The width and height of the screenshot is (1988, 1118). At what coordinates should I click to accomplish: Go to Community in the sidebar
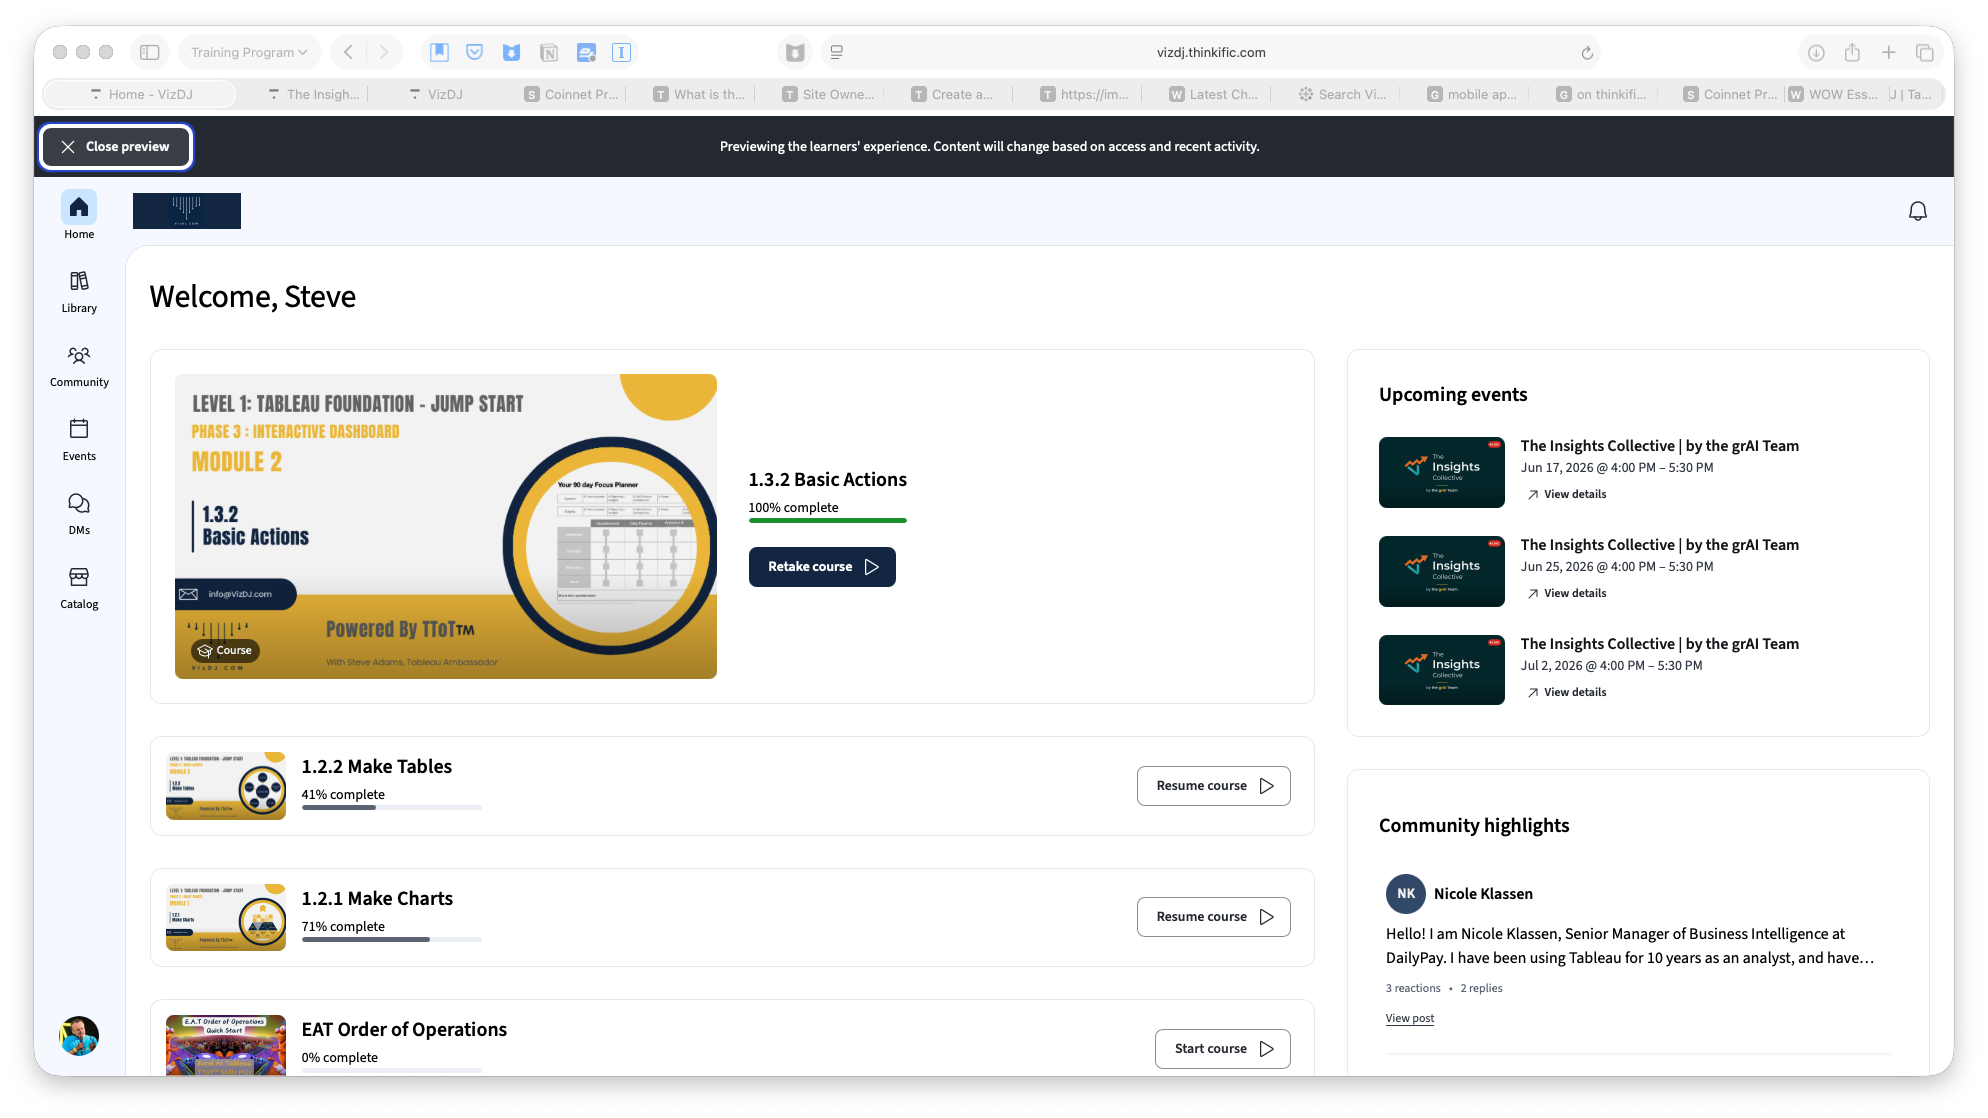[79, 365]
